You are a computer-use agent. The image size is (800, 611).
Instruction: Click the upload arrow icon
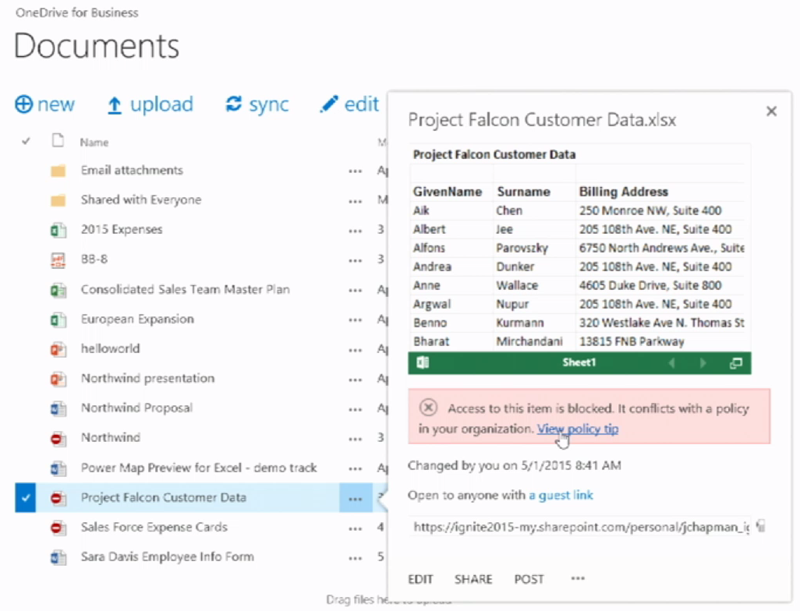pyautogui.click(x=115, y=105)
